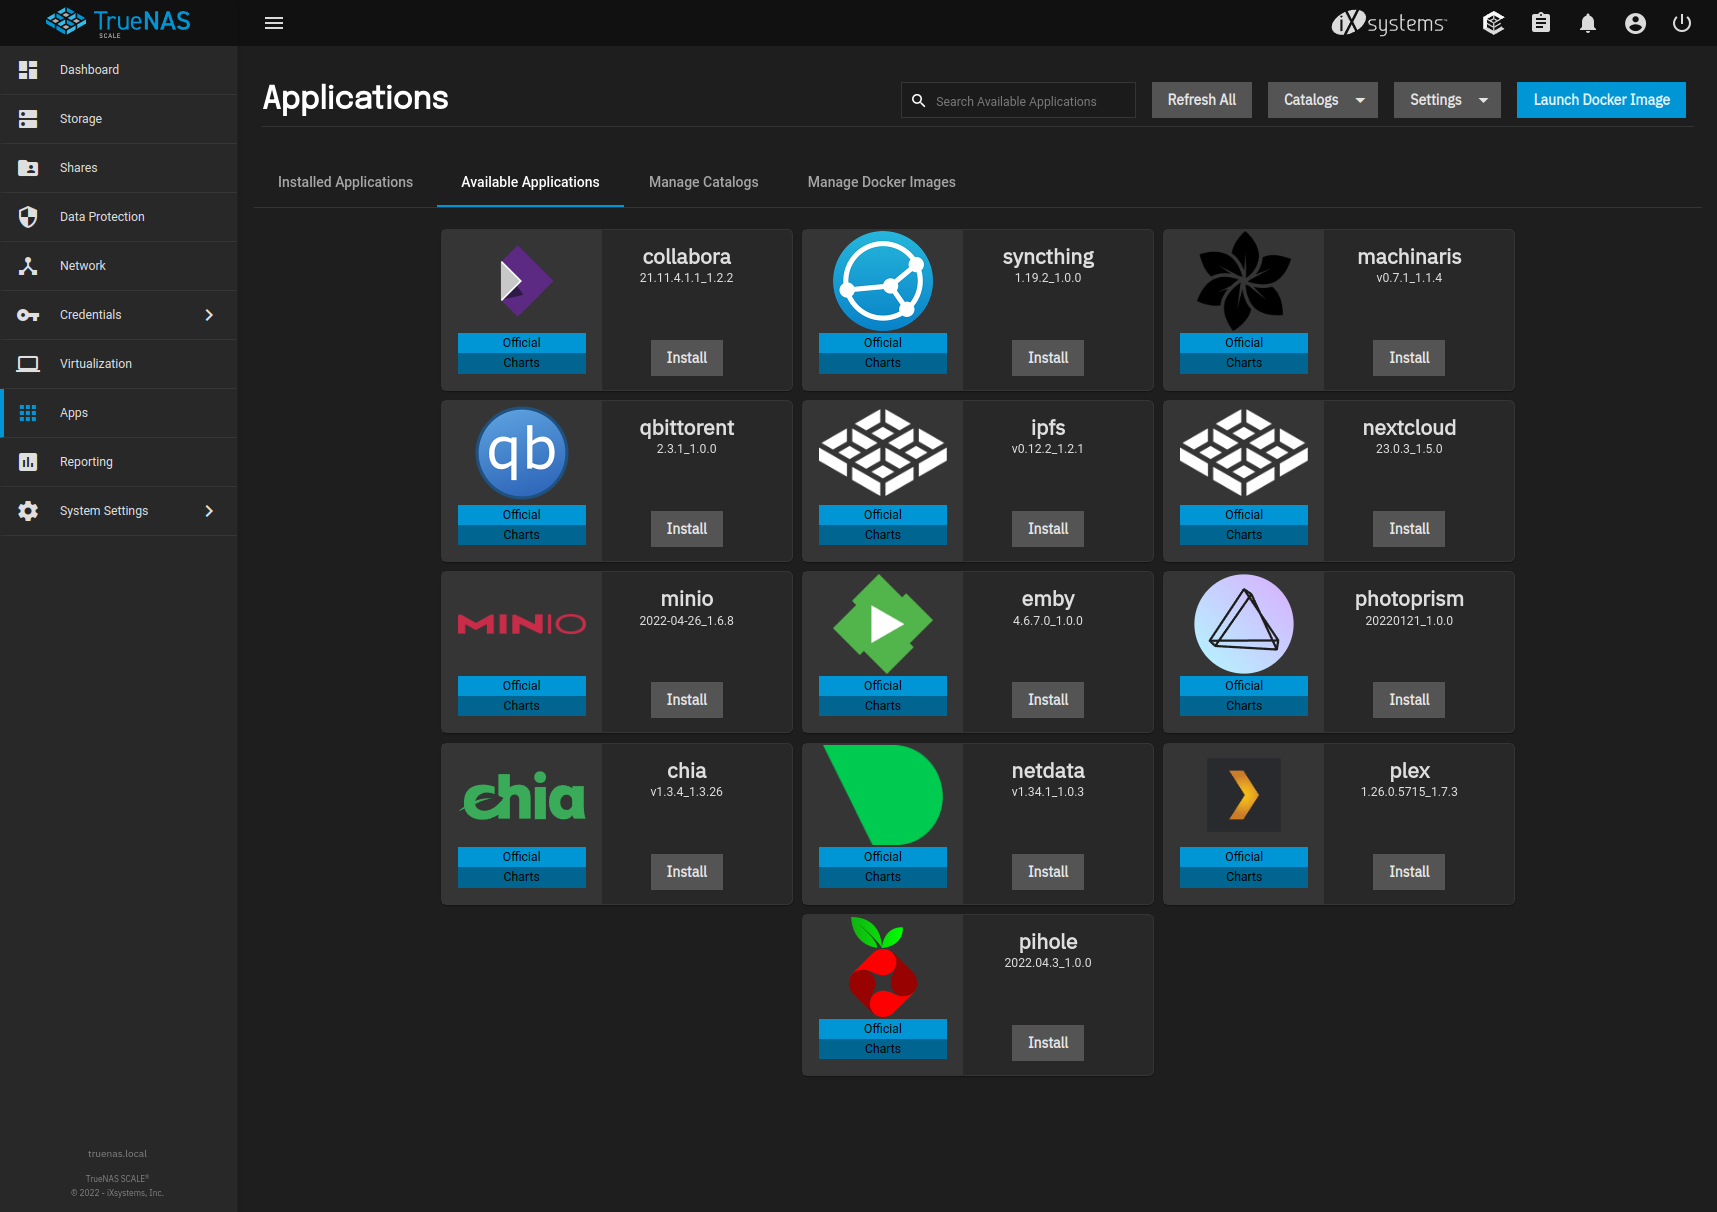Toggle the hamburger sidebar menu icon
Image resolution: width=1717 pixels, height=1212 pixels.
(274, 23)
